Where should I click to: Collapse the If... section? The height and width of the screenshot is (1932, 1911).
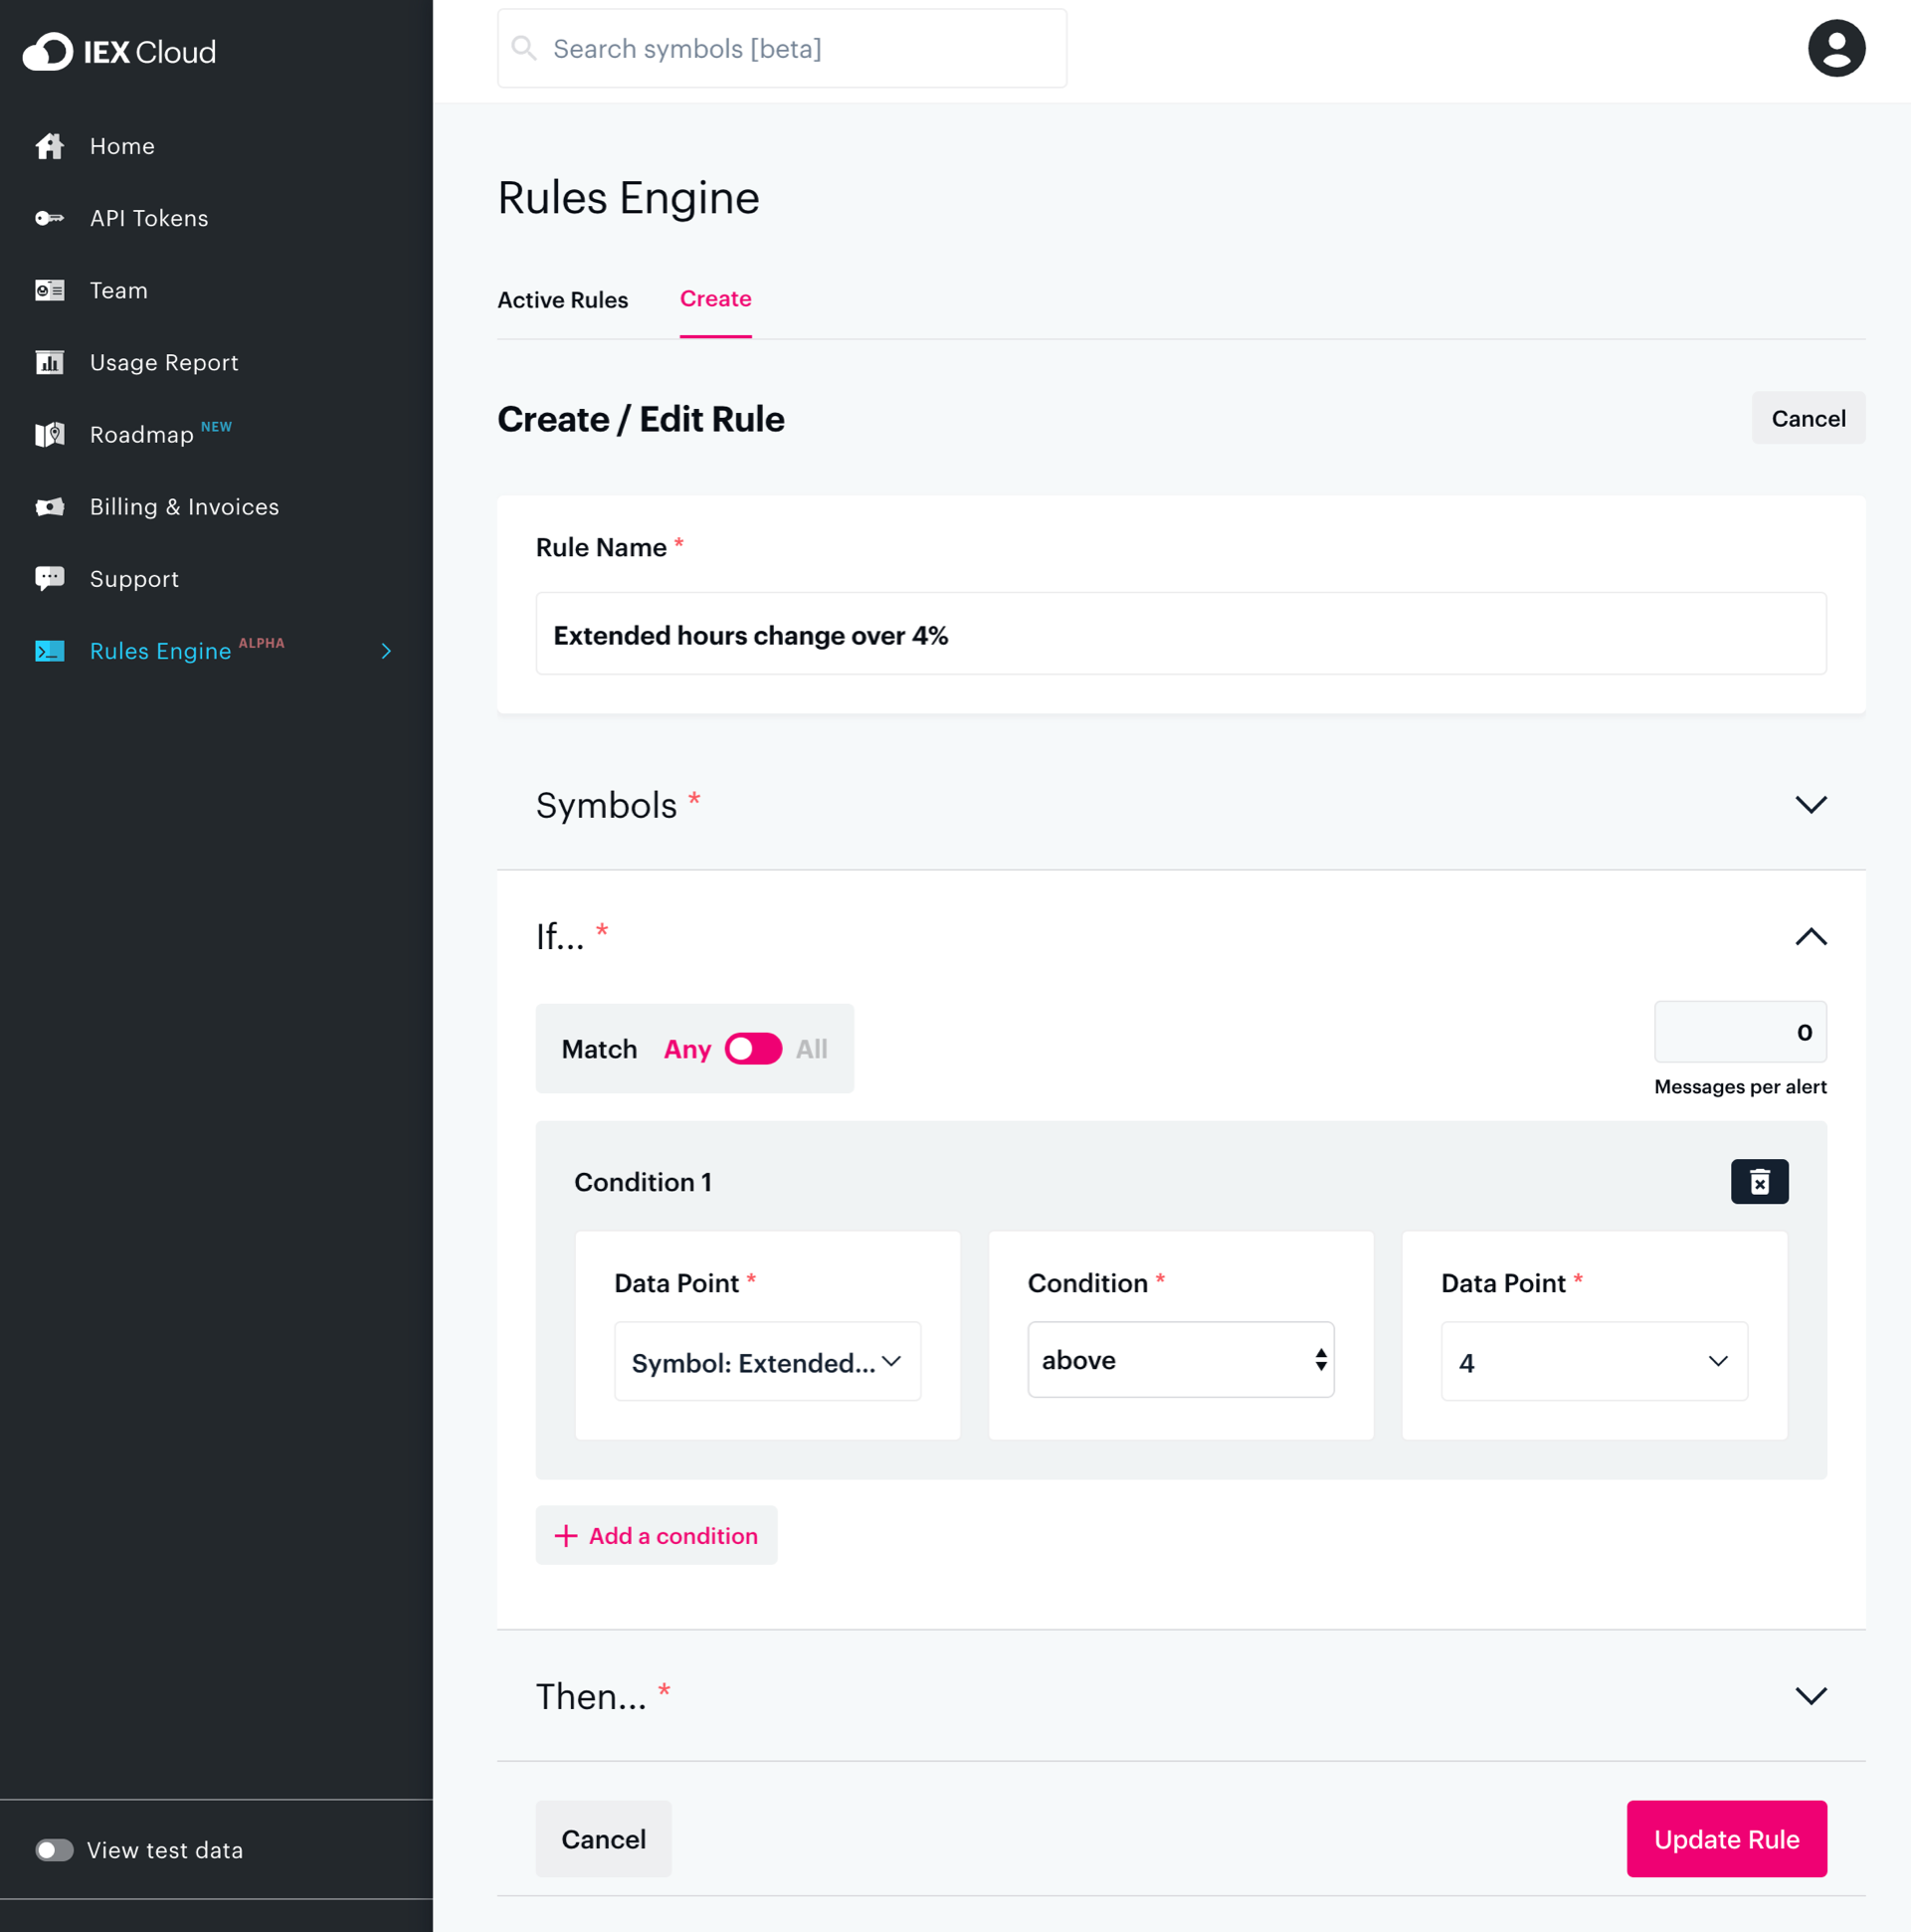point(1810,937)
